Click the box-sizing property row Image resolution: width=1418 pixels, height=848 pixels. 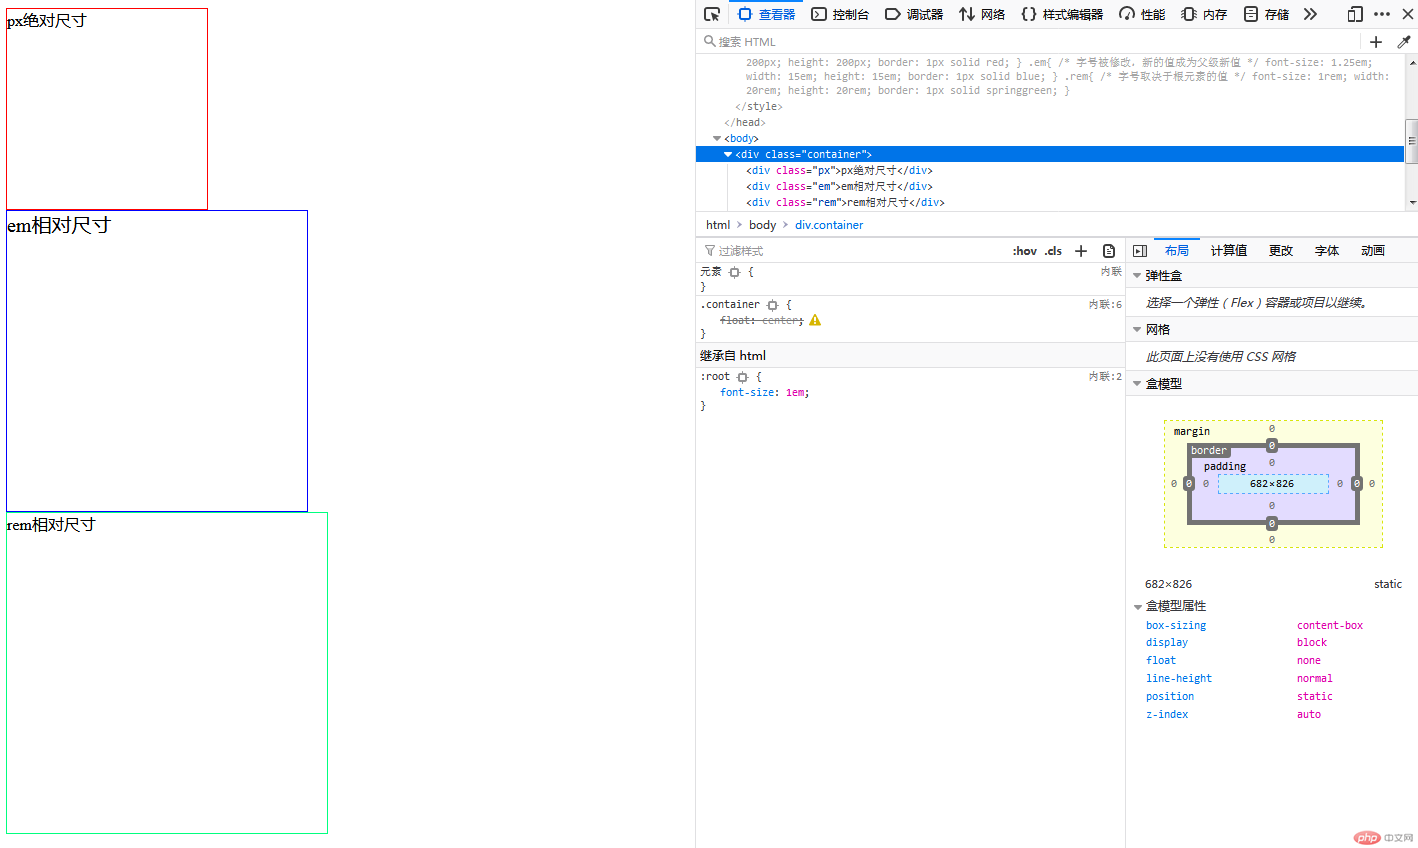1271,626
